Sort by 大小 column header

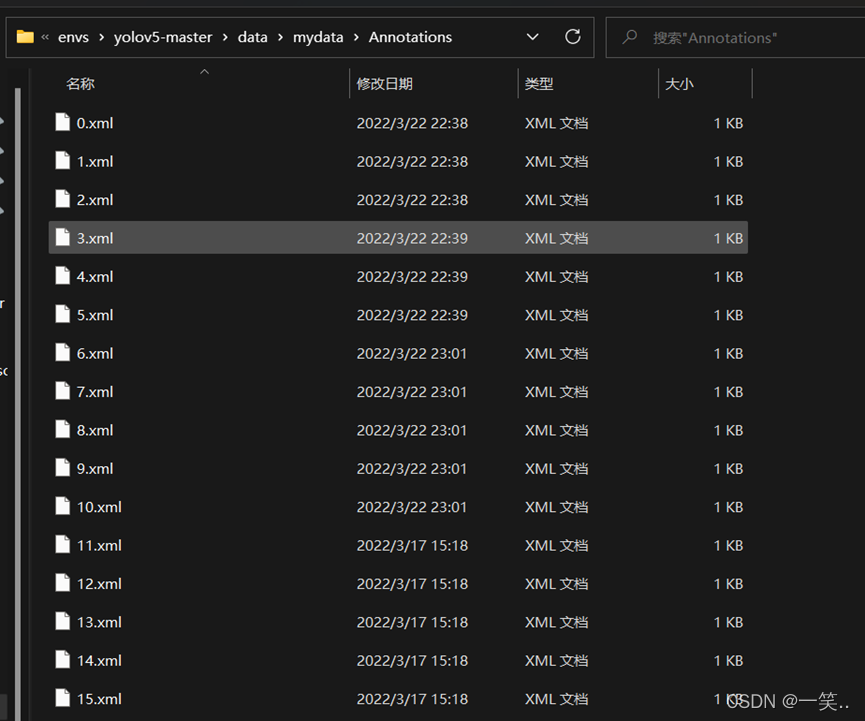[x=679, y=84]
